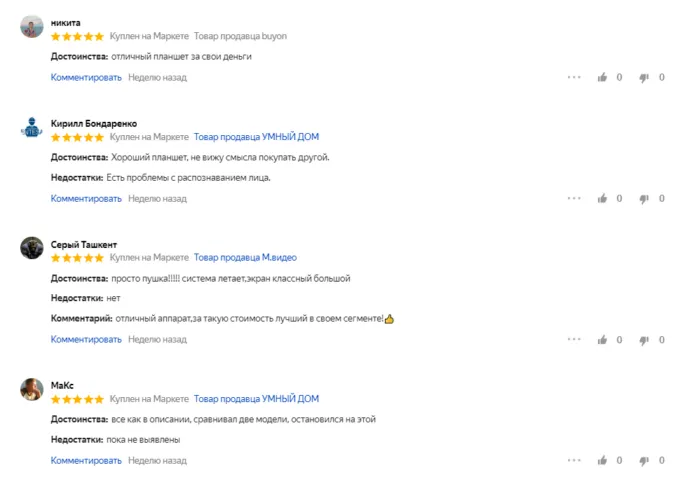Like никита's review with thumbs up
Screen dimensions: 680x484
point(602,77)
